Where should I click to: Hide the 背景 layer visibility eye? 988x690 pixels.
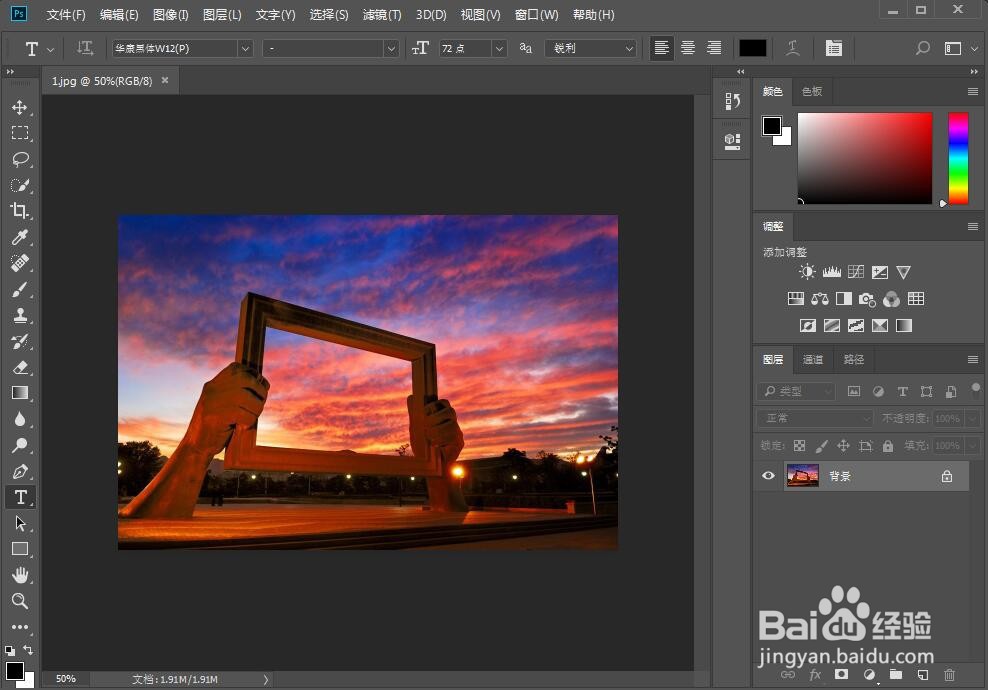click(x=768, y=476)
